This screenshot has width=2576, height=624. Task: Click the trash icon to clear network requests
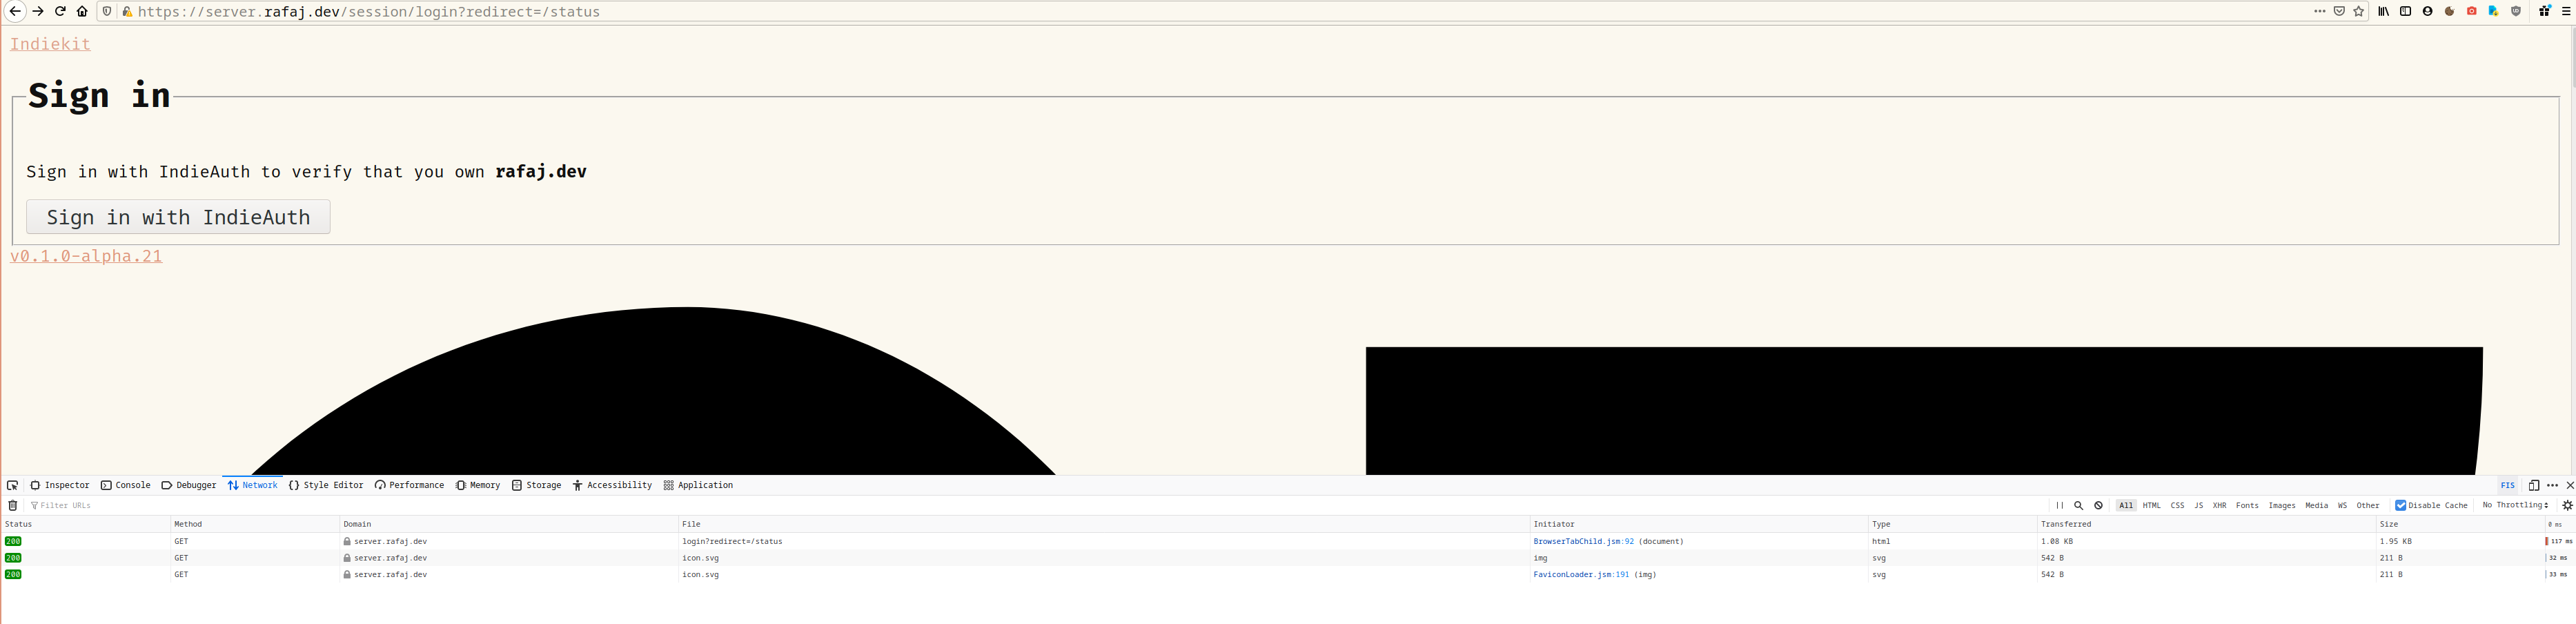coord(12,505)
